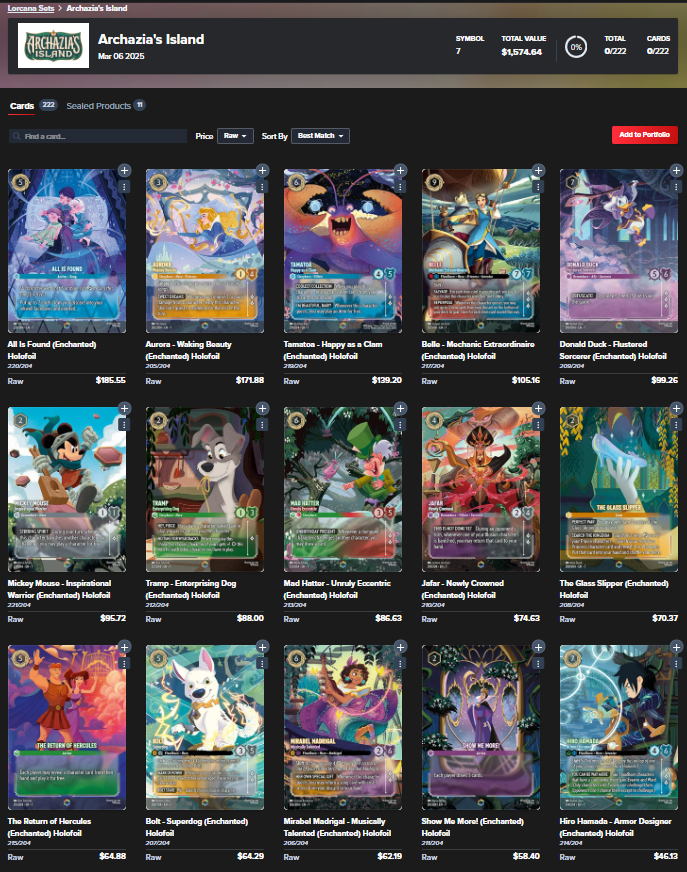Open Hiro Hamada - Armor Designer title link
Image resolution: width=687 pixels, height=872 pixels.
[x=616, y=827]
